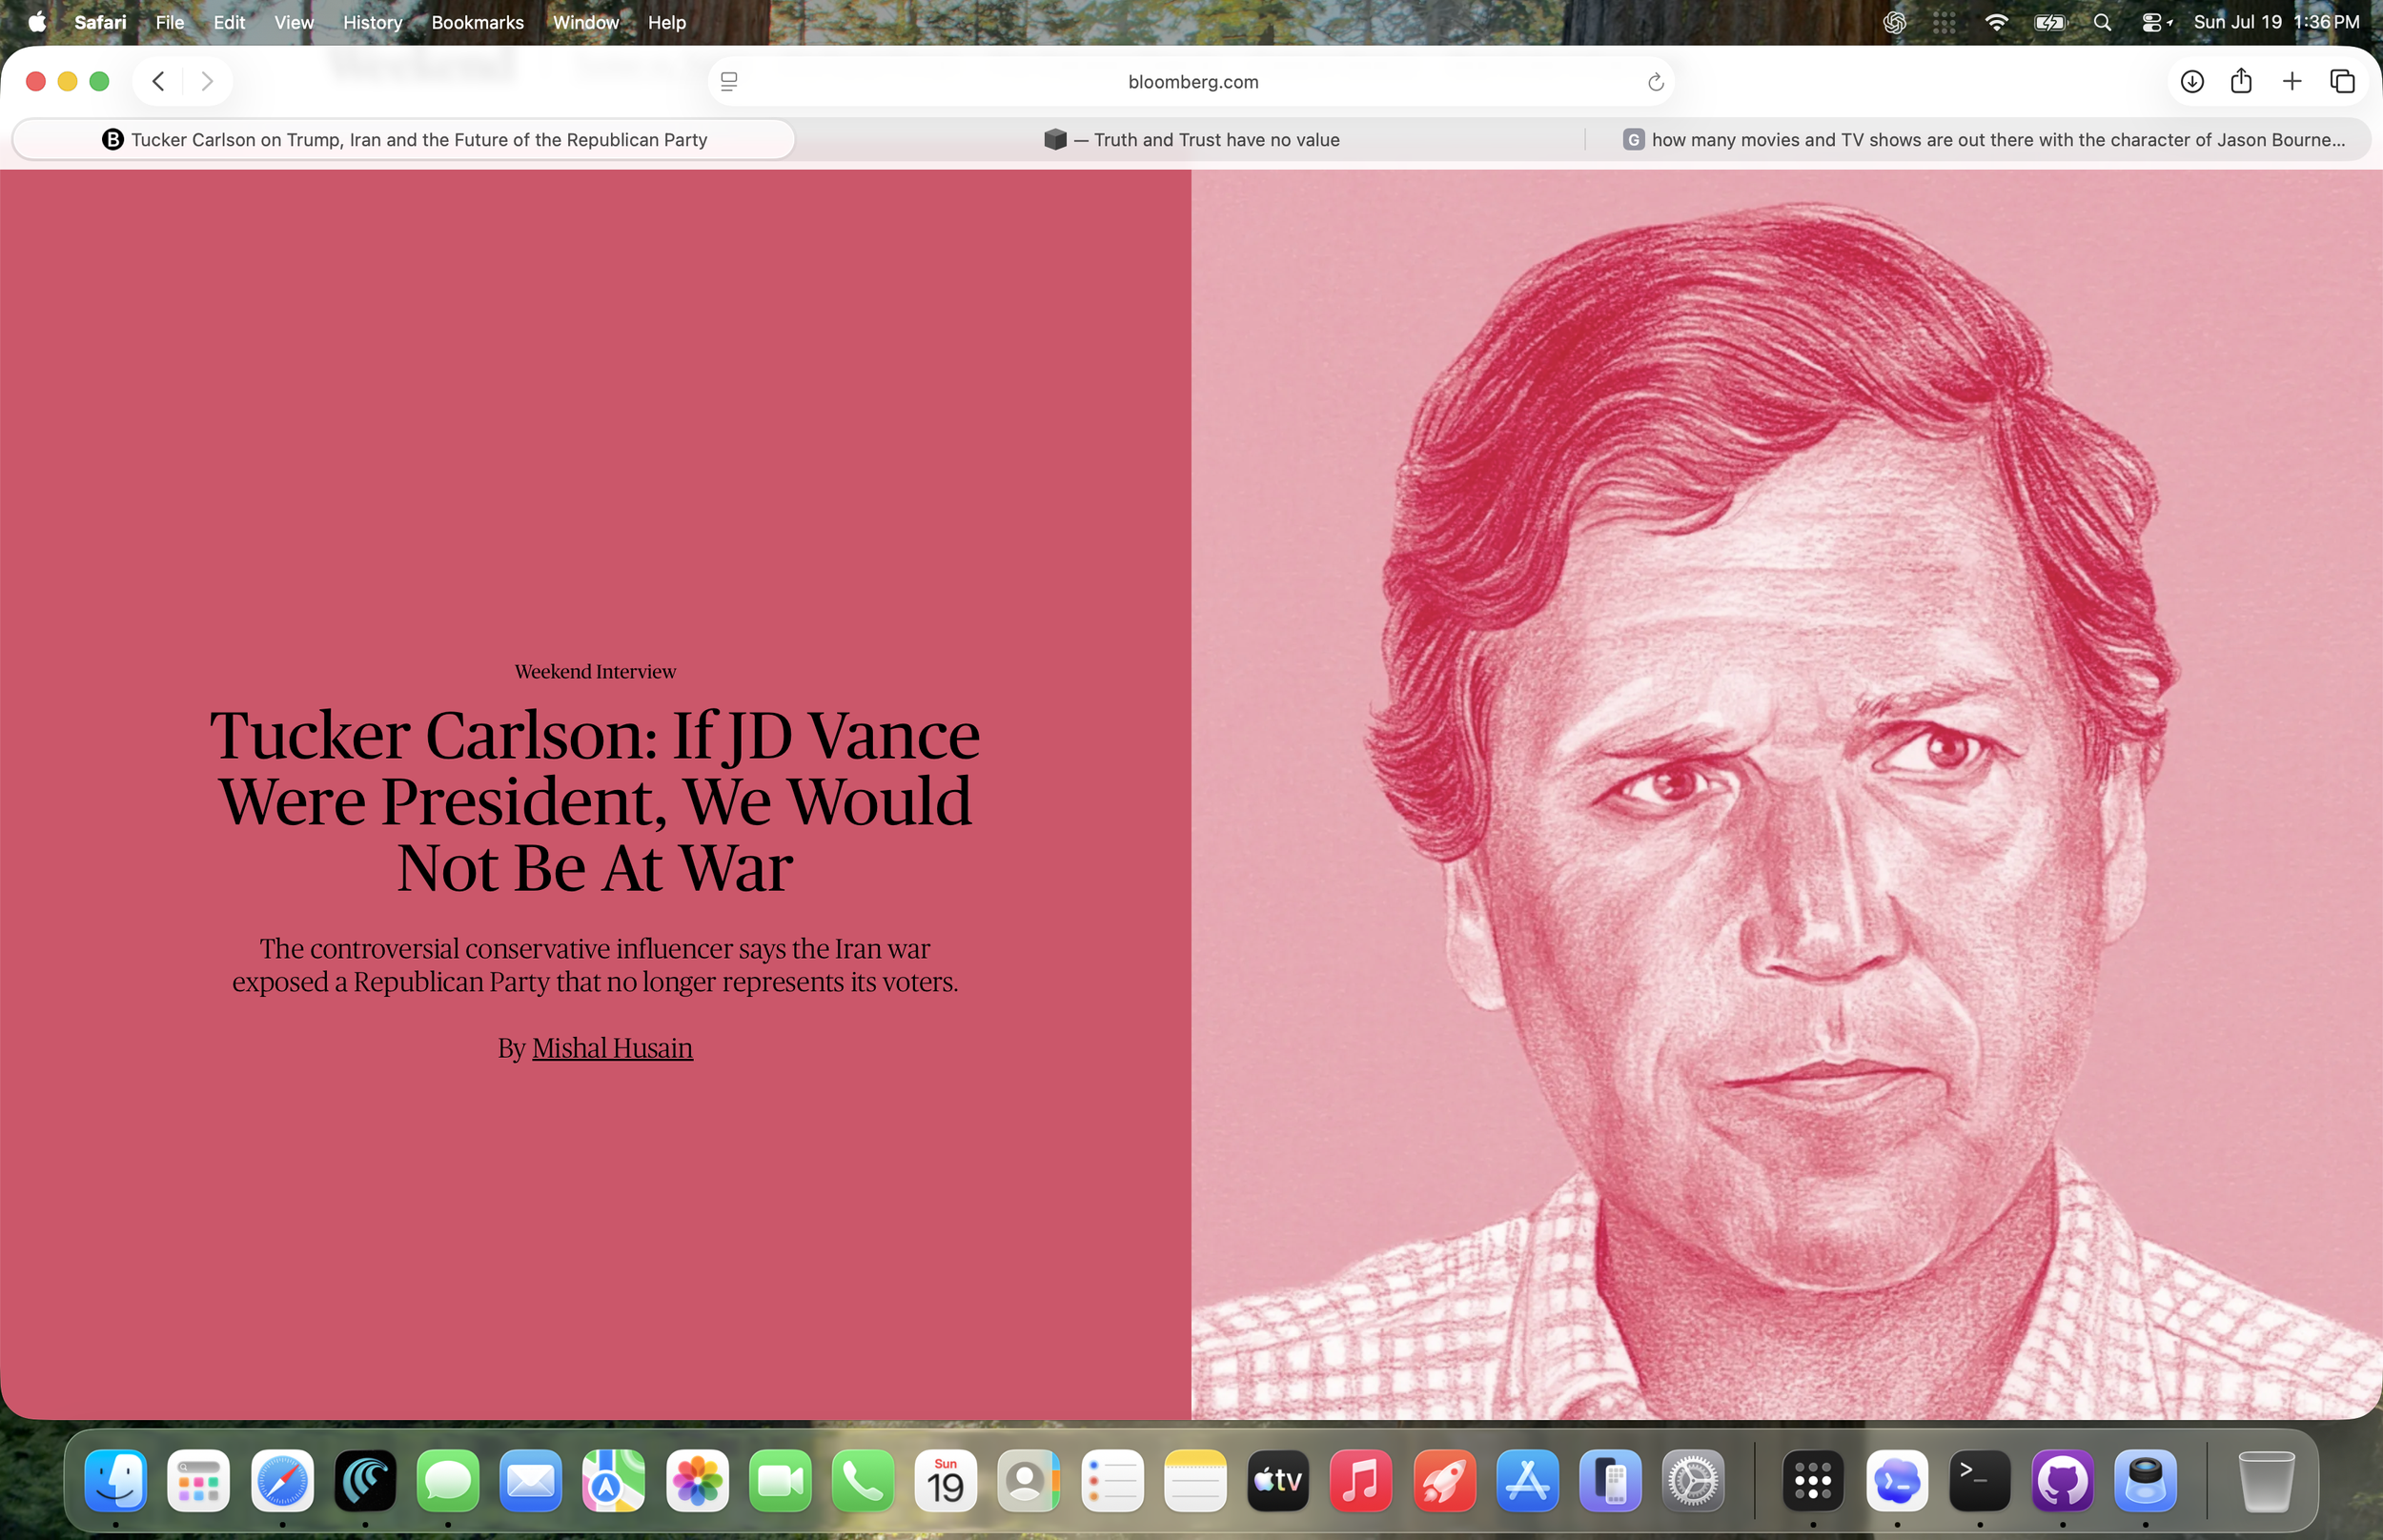
Task: Click the subheading about the Iran war
Action: coord(595,965)
